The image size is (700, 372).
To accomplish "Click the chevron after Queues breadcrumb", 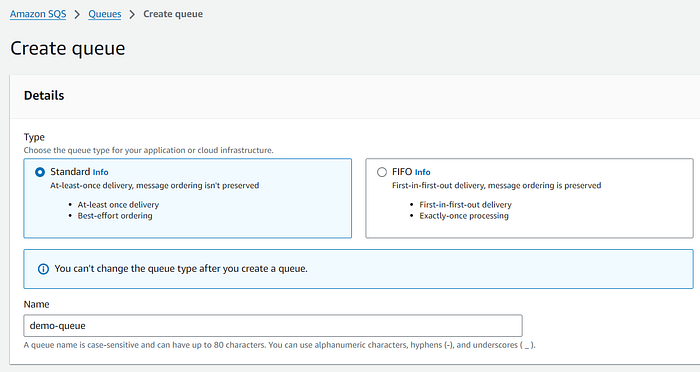I will click(x=132, y=14).
